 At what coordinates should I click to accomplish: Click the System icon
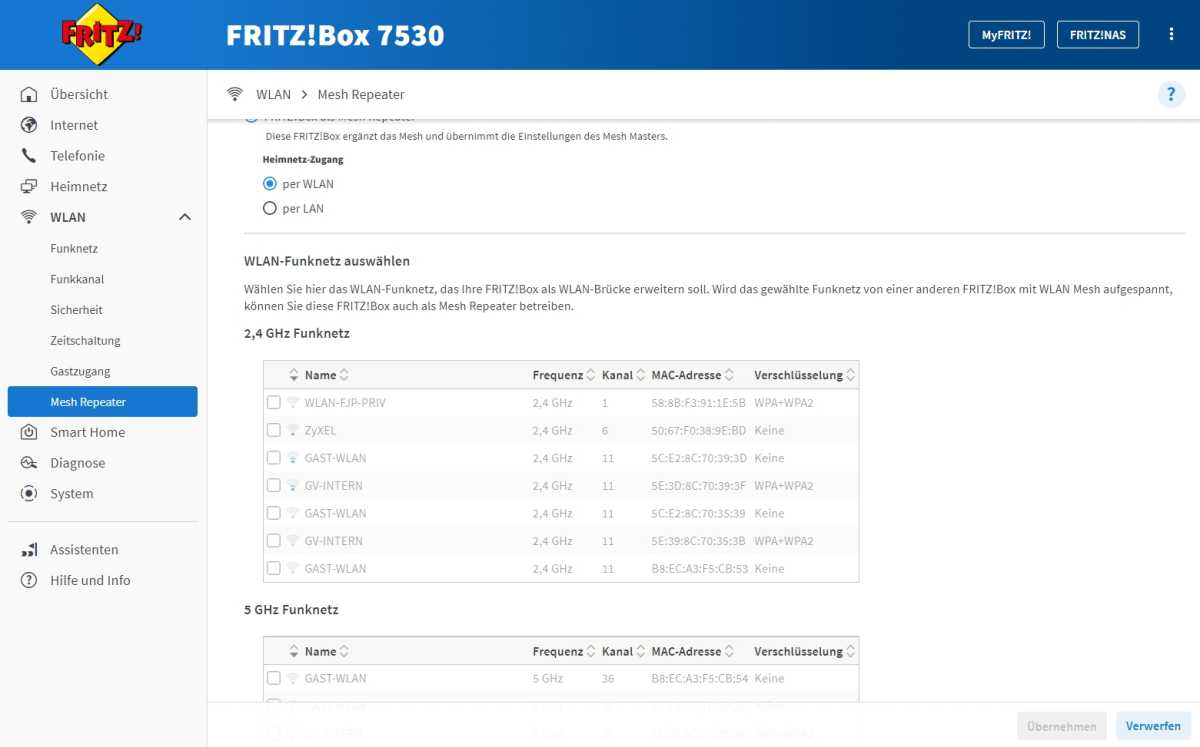[29, 494]
